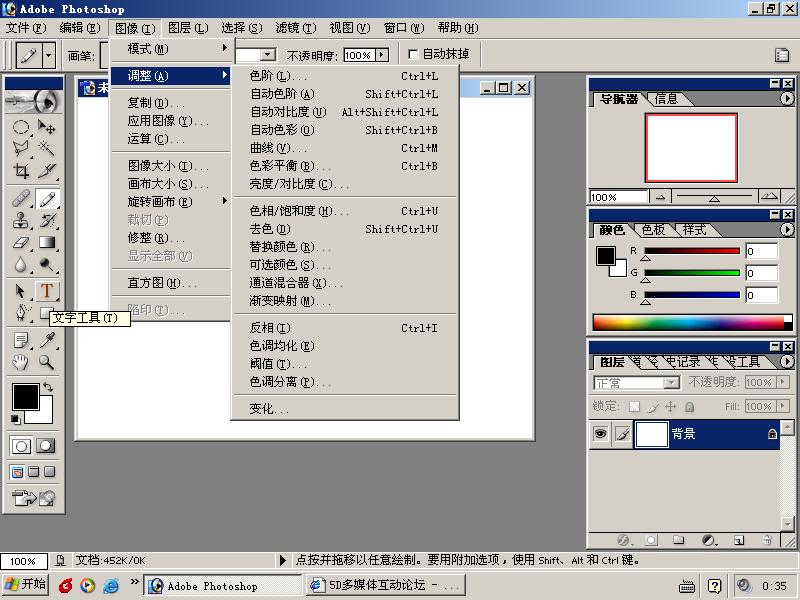
Task: Toggle lock image pixels brush icon
Action: point(653,407)
